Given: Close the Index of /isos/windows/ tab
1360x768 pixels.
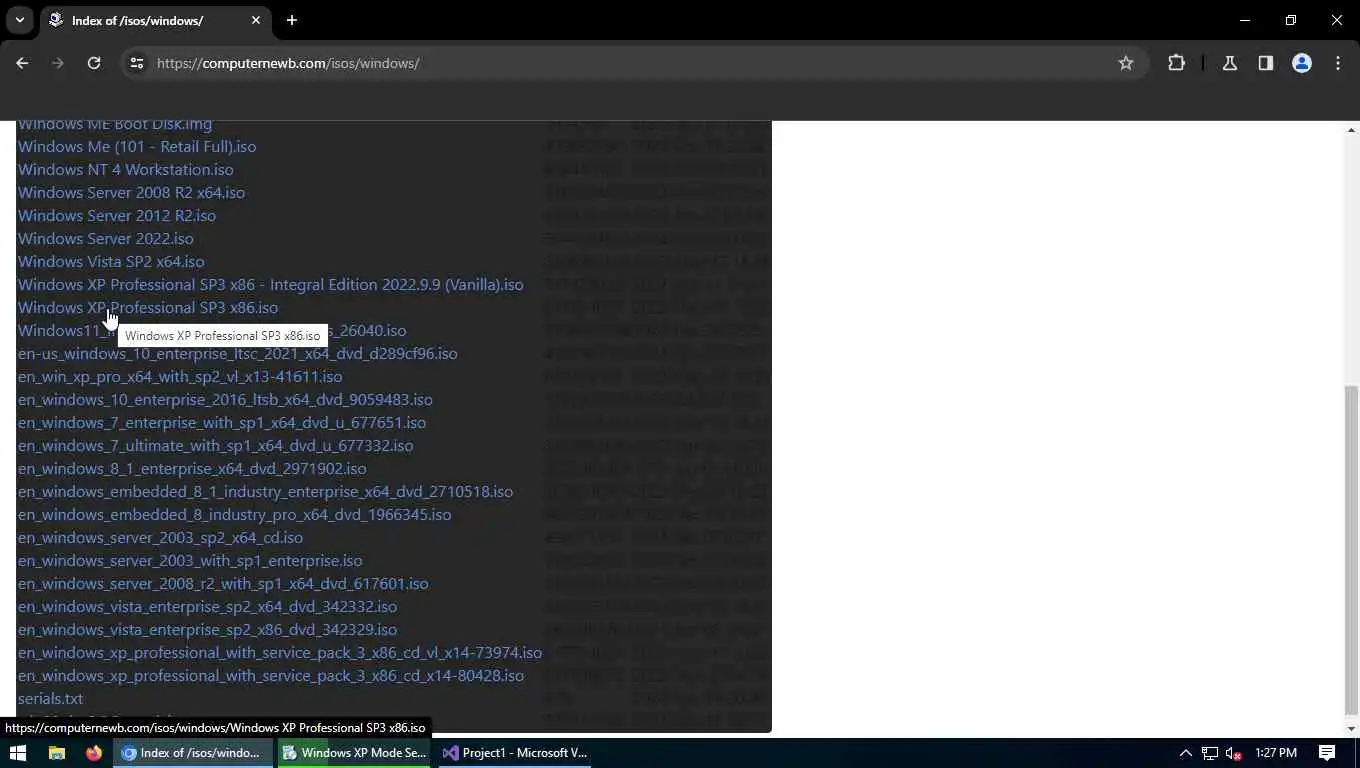Looking at the screenshot, I should 256,20.
